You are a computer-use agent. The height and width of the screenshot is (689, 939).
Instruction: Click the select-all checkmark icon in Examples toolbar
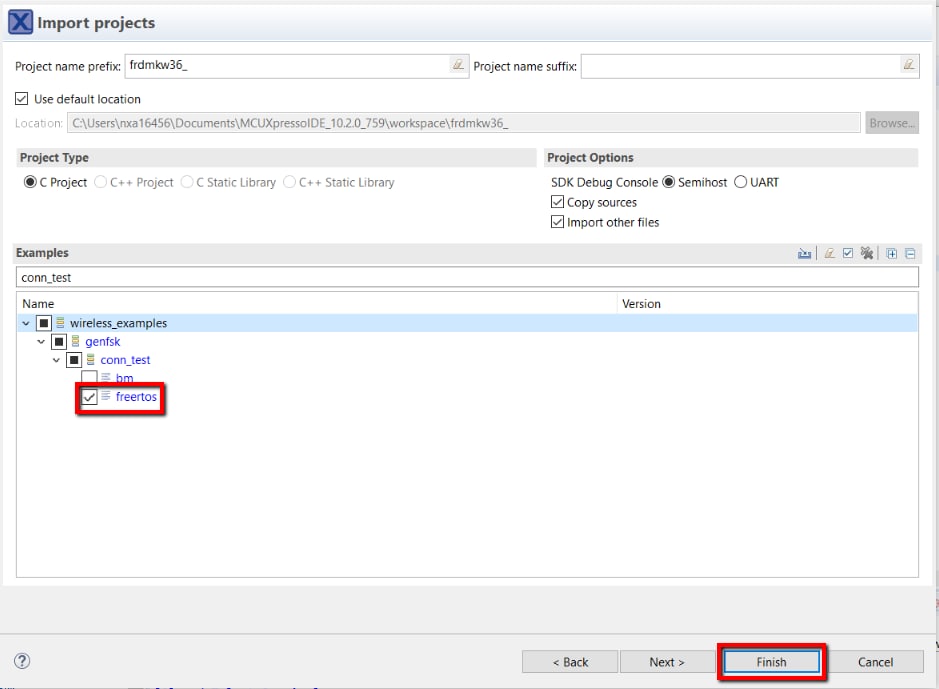[x=848, y=254]
